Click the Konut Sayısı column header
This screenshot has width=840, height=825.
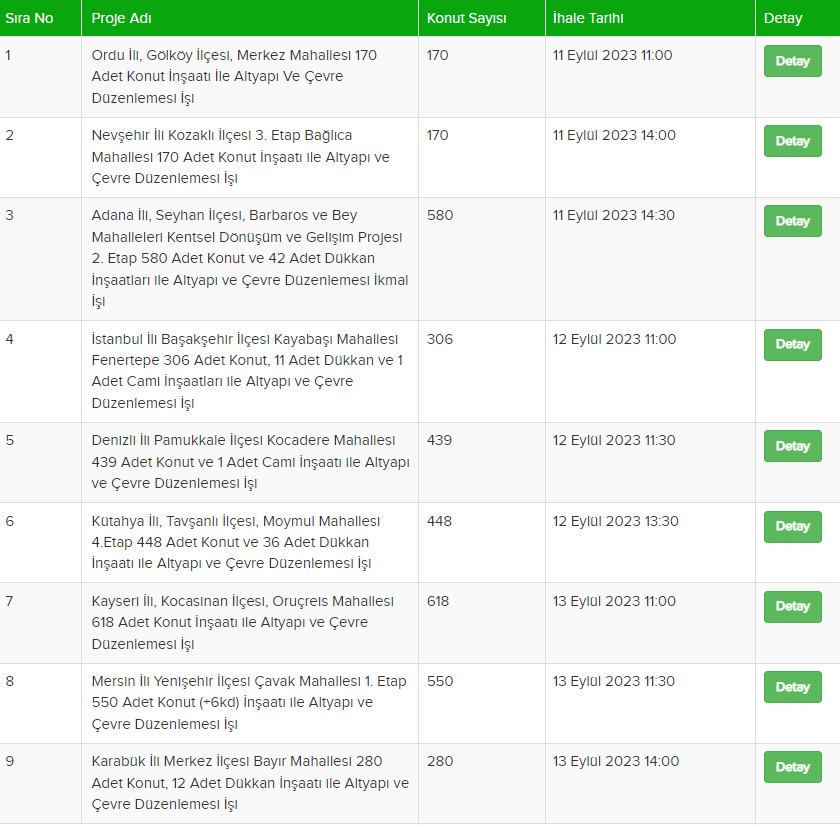point(466,18)
